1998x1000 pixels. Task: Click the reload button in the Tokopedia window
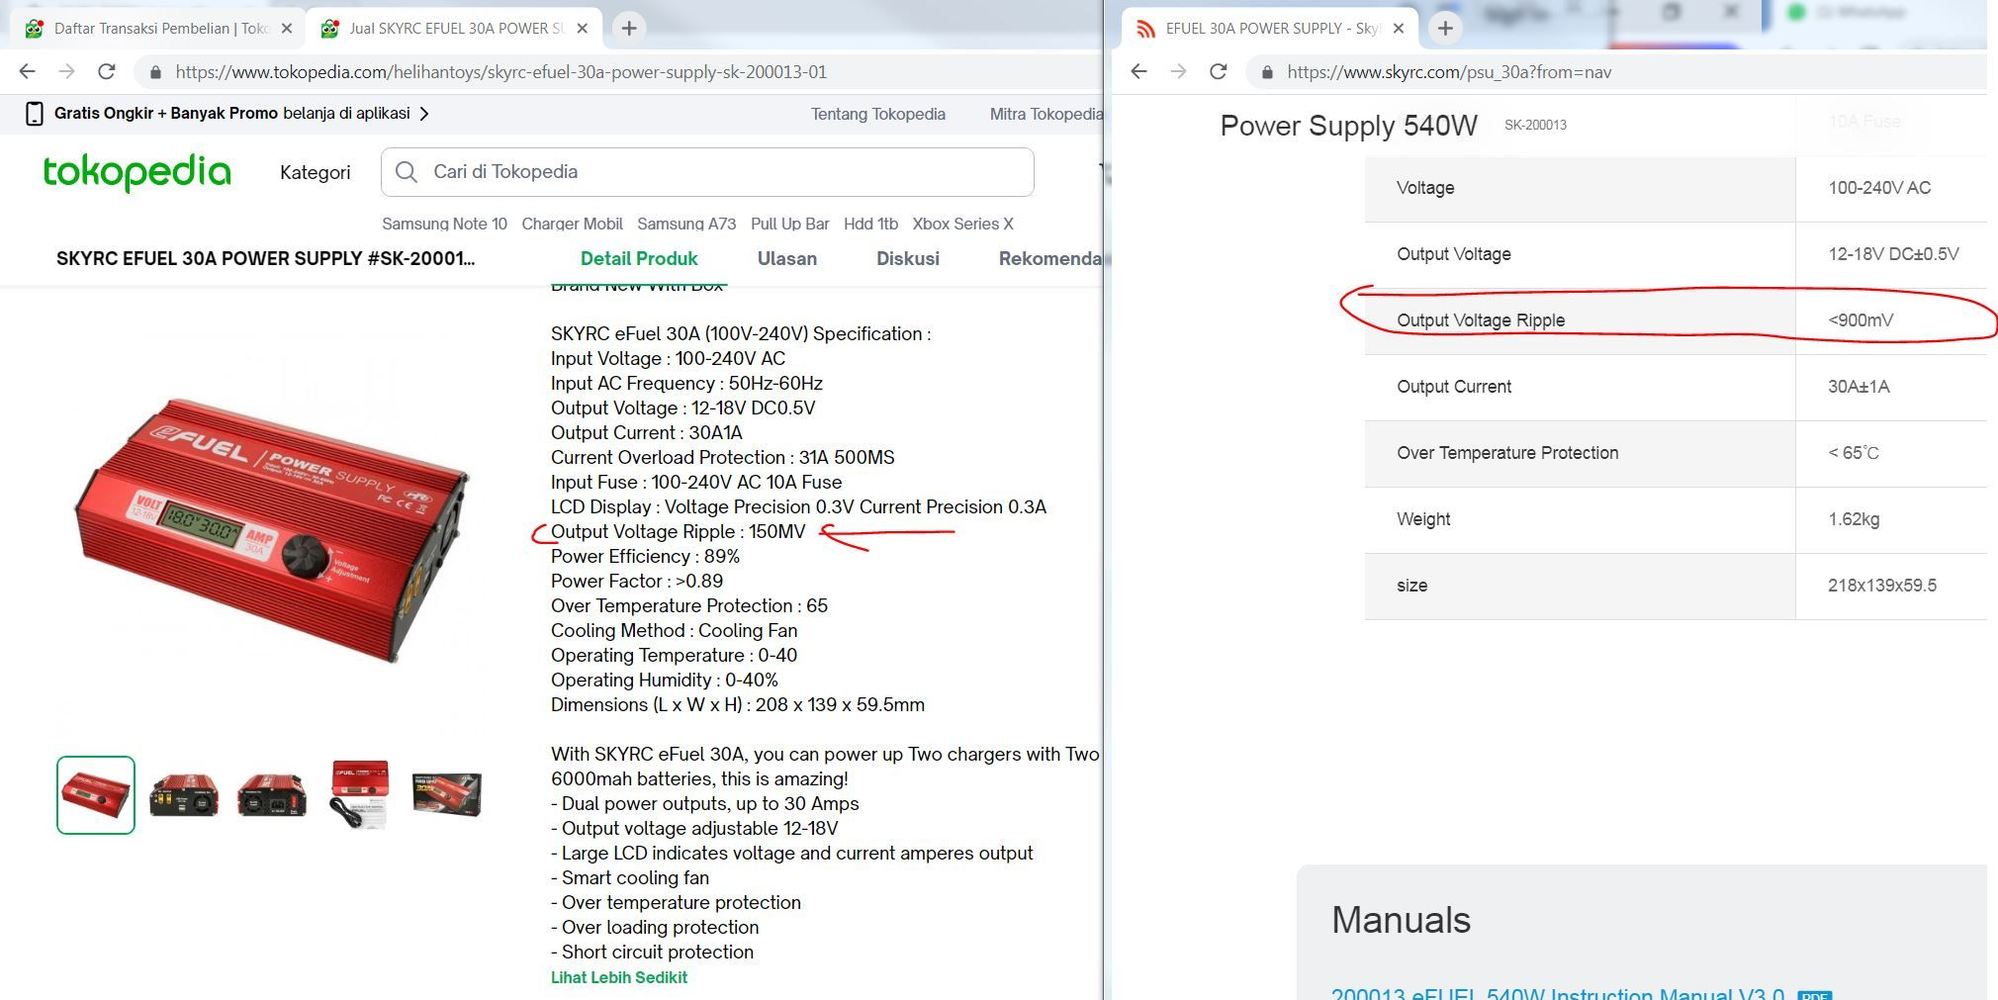coord(106,72)
